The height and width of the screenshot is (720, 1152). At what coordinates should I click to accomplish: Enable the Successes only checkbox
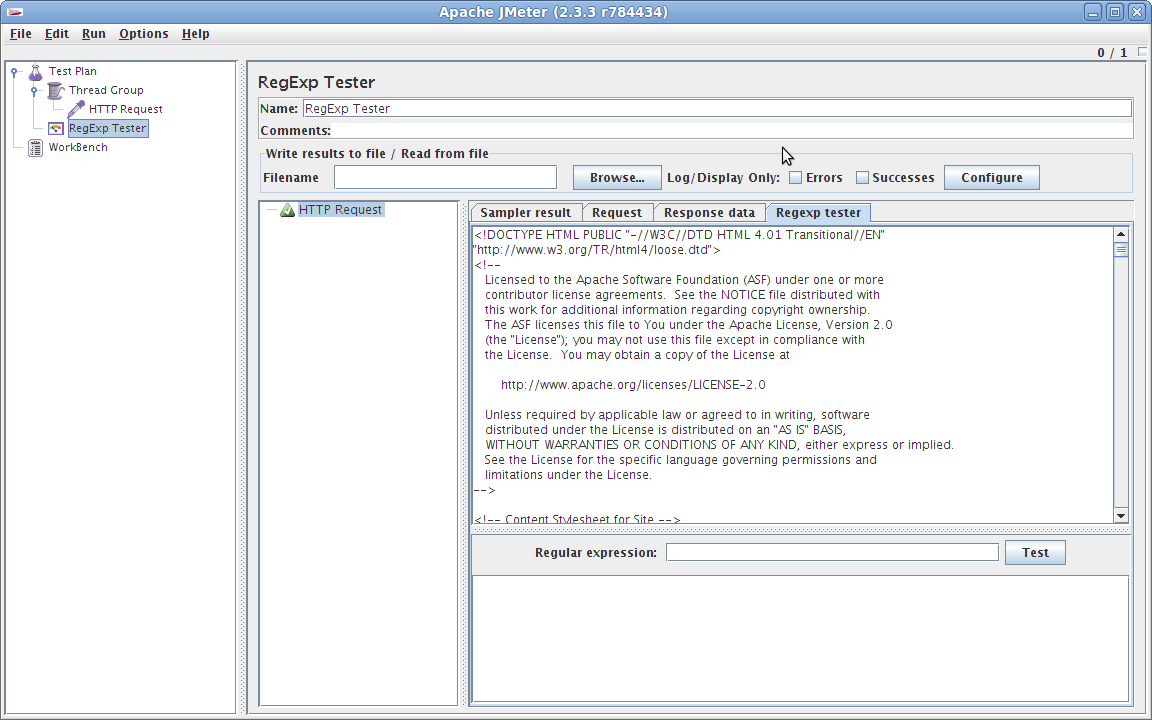coord(863,178)
